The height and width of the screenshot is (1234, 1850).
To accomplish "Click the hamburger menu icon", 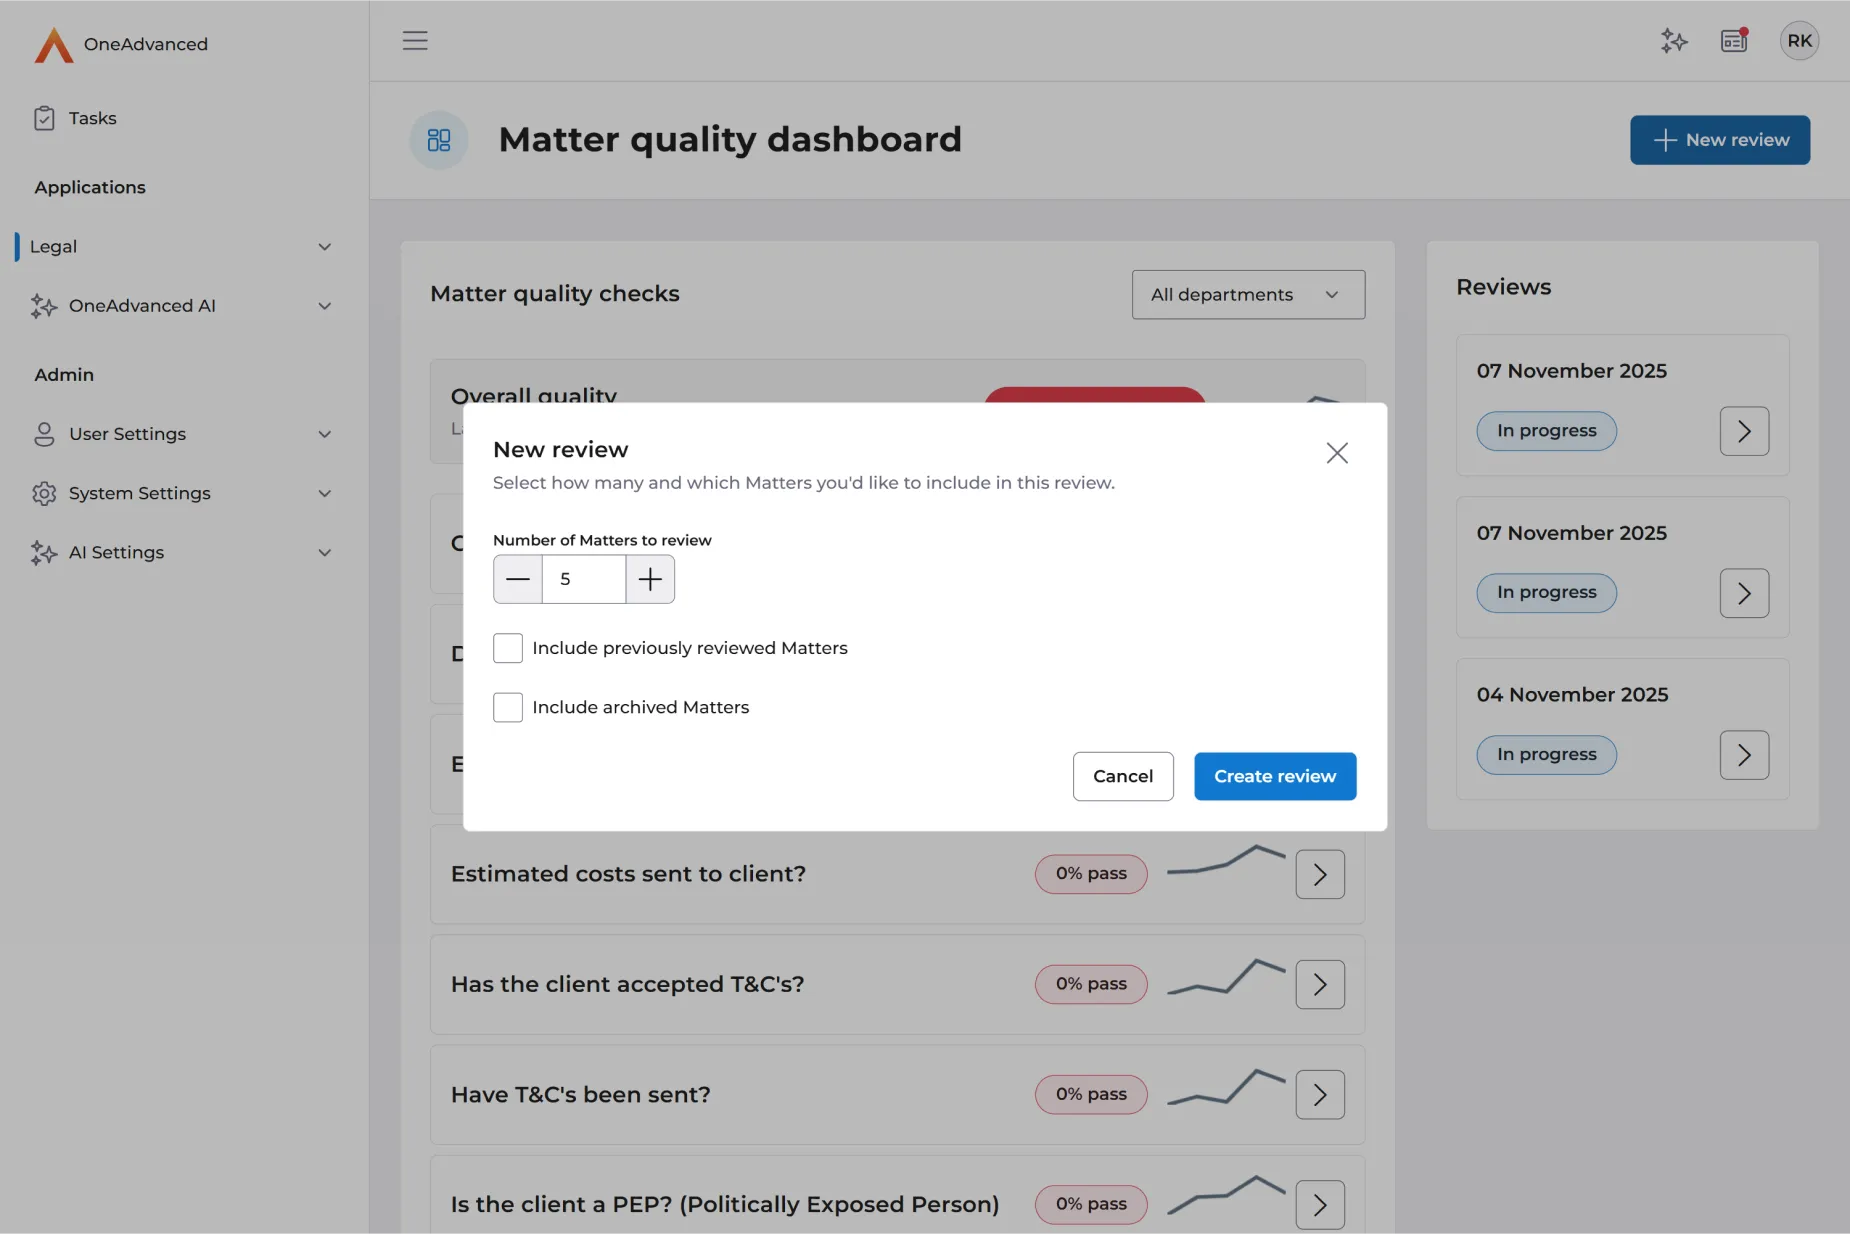I will pos(415,41).
